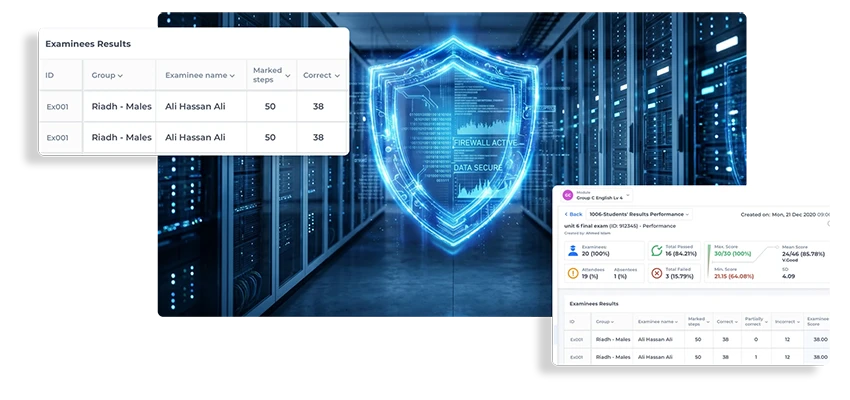Sort by Marked steps in the performance report table

[x=698, y=322]
